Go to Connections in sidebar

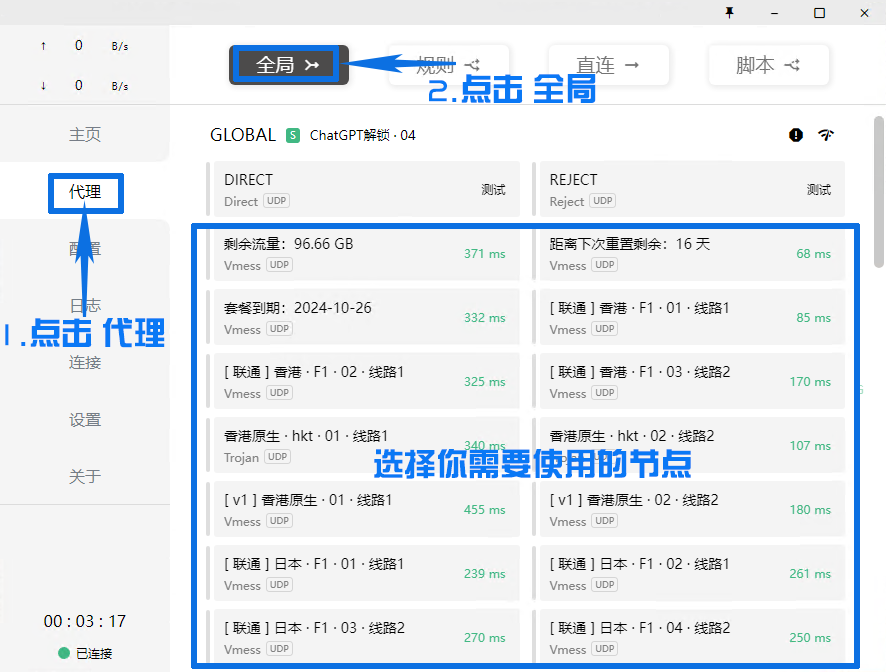pos(85,362)
